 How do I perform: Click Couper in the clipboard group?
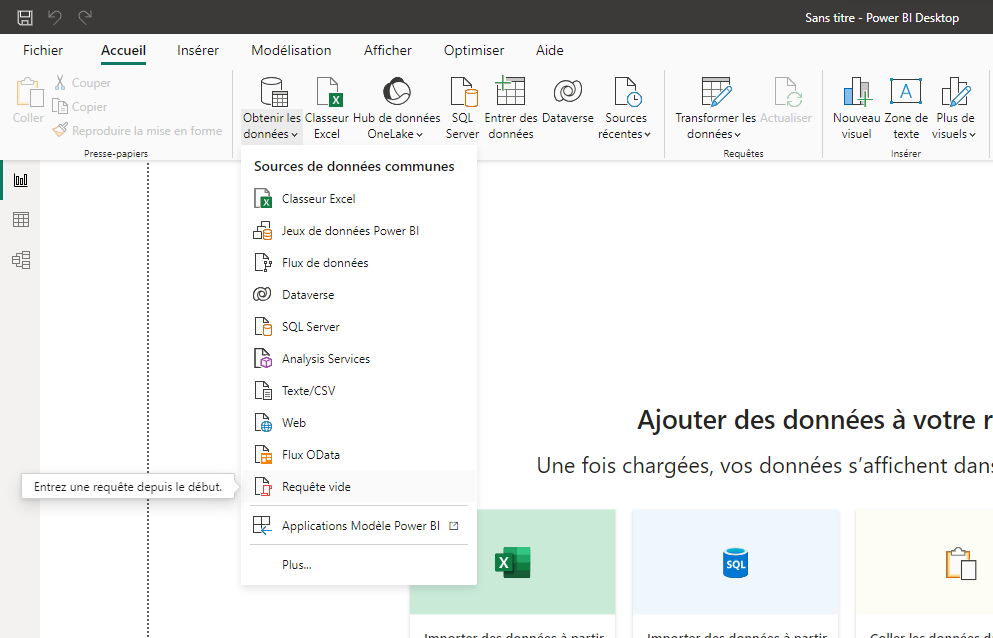click(82, 82)
